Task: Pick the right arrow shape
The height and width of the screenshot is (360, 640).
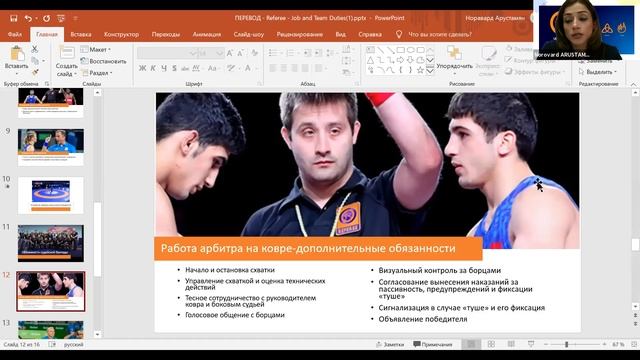Action: click(x=400, y=60)
